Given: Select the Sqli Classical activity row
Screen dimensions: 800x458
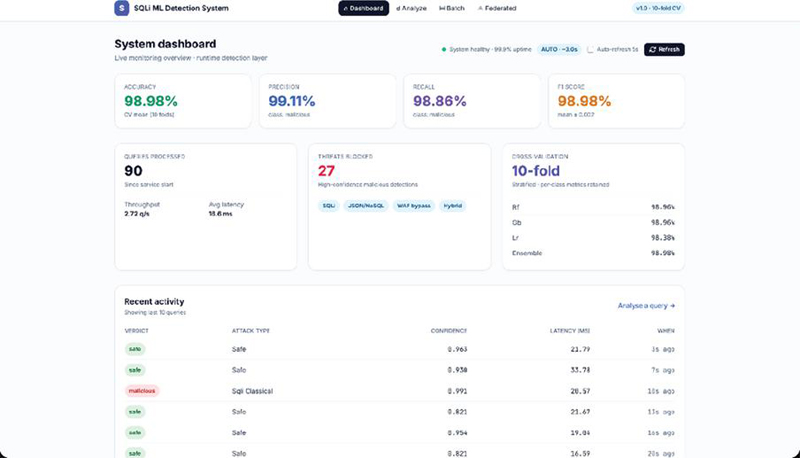Looking at the screenshot, I should [399, 391].
